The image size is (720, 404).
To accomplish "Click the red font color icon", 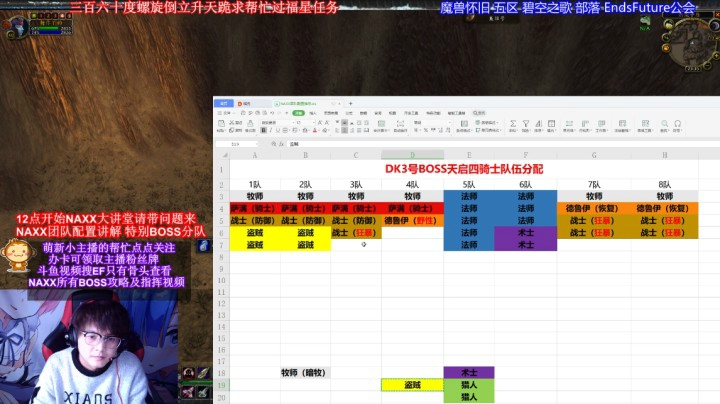I will [x=315, y=130].
